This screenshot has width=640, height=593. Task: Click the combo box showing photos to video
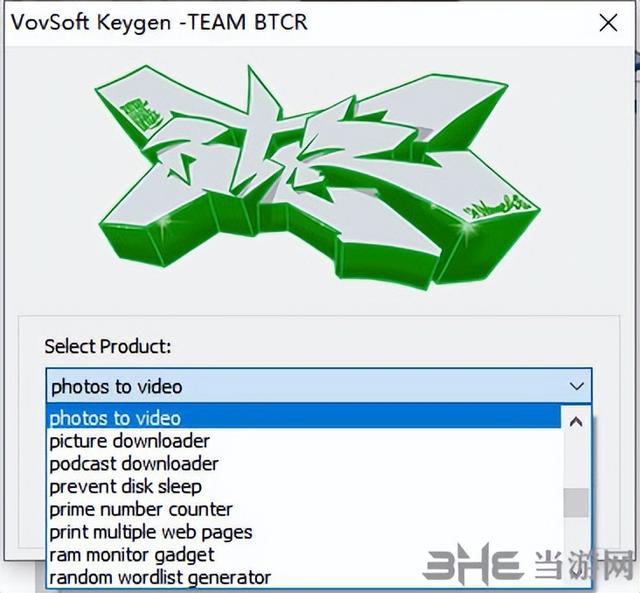pos(319,386)
